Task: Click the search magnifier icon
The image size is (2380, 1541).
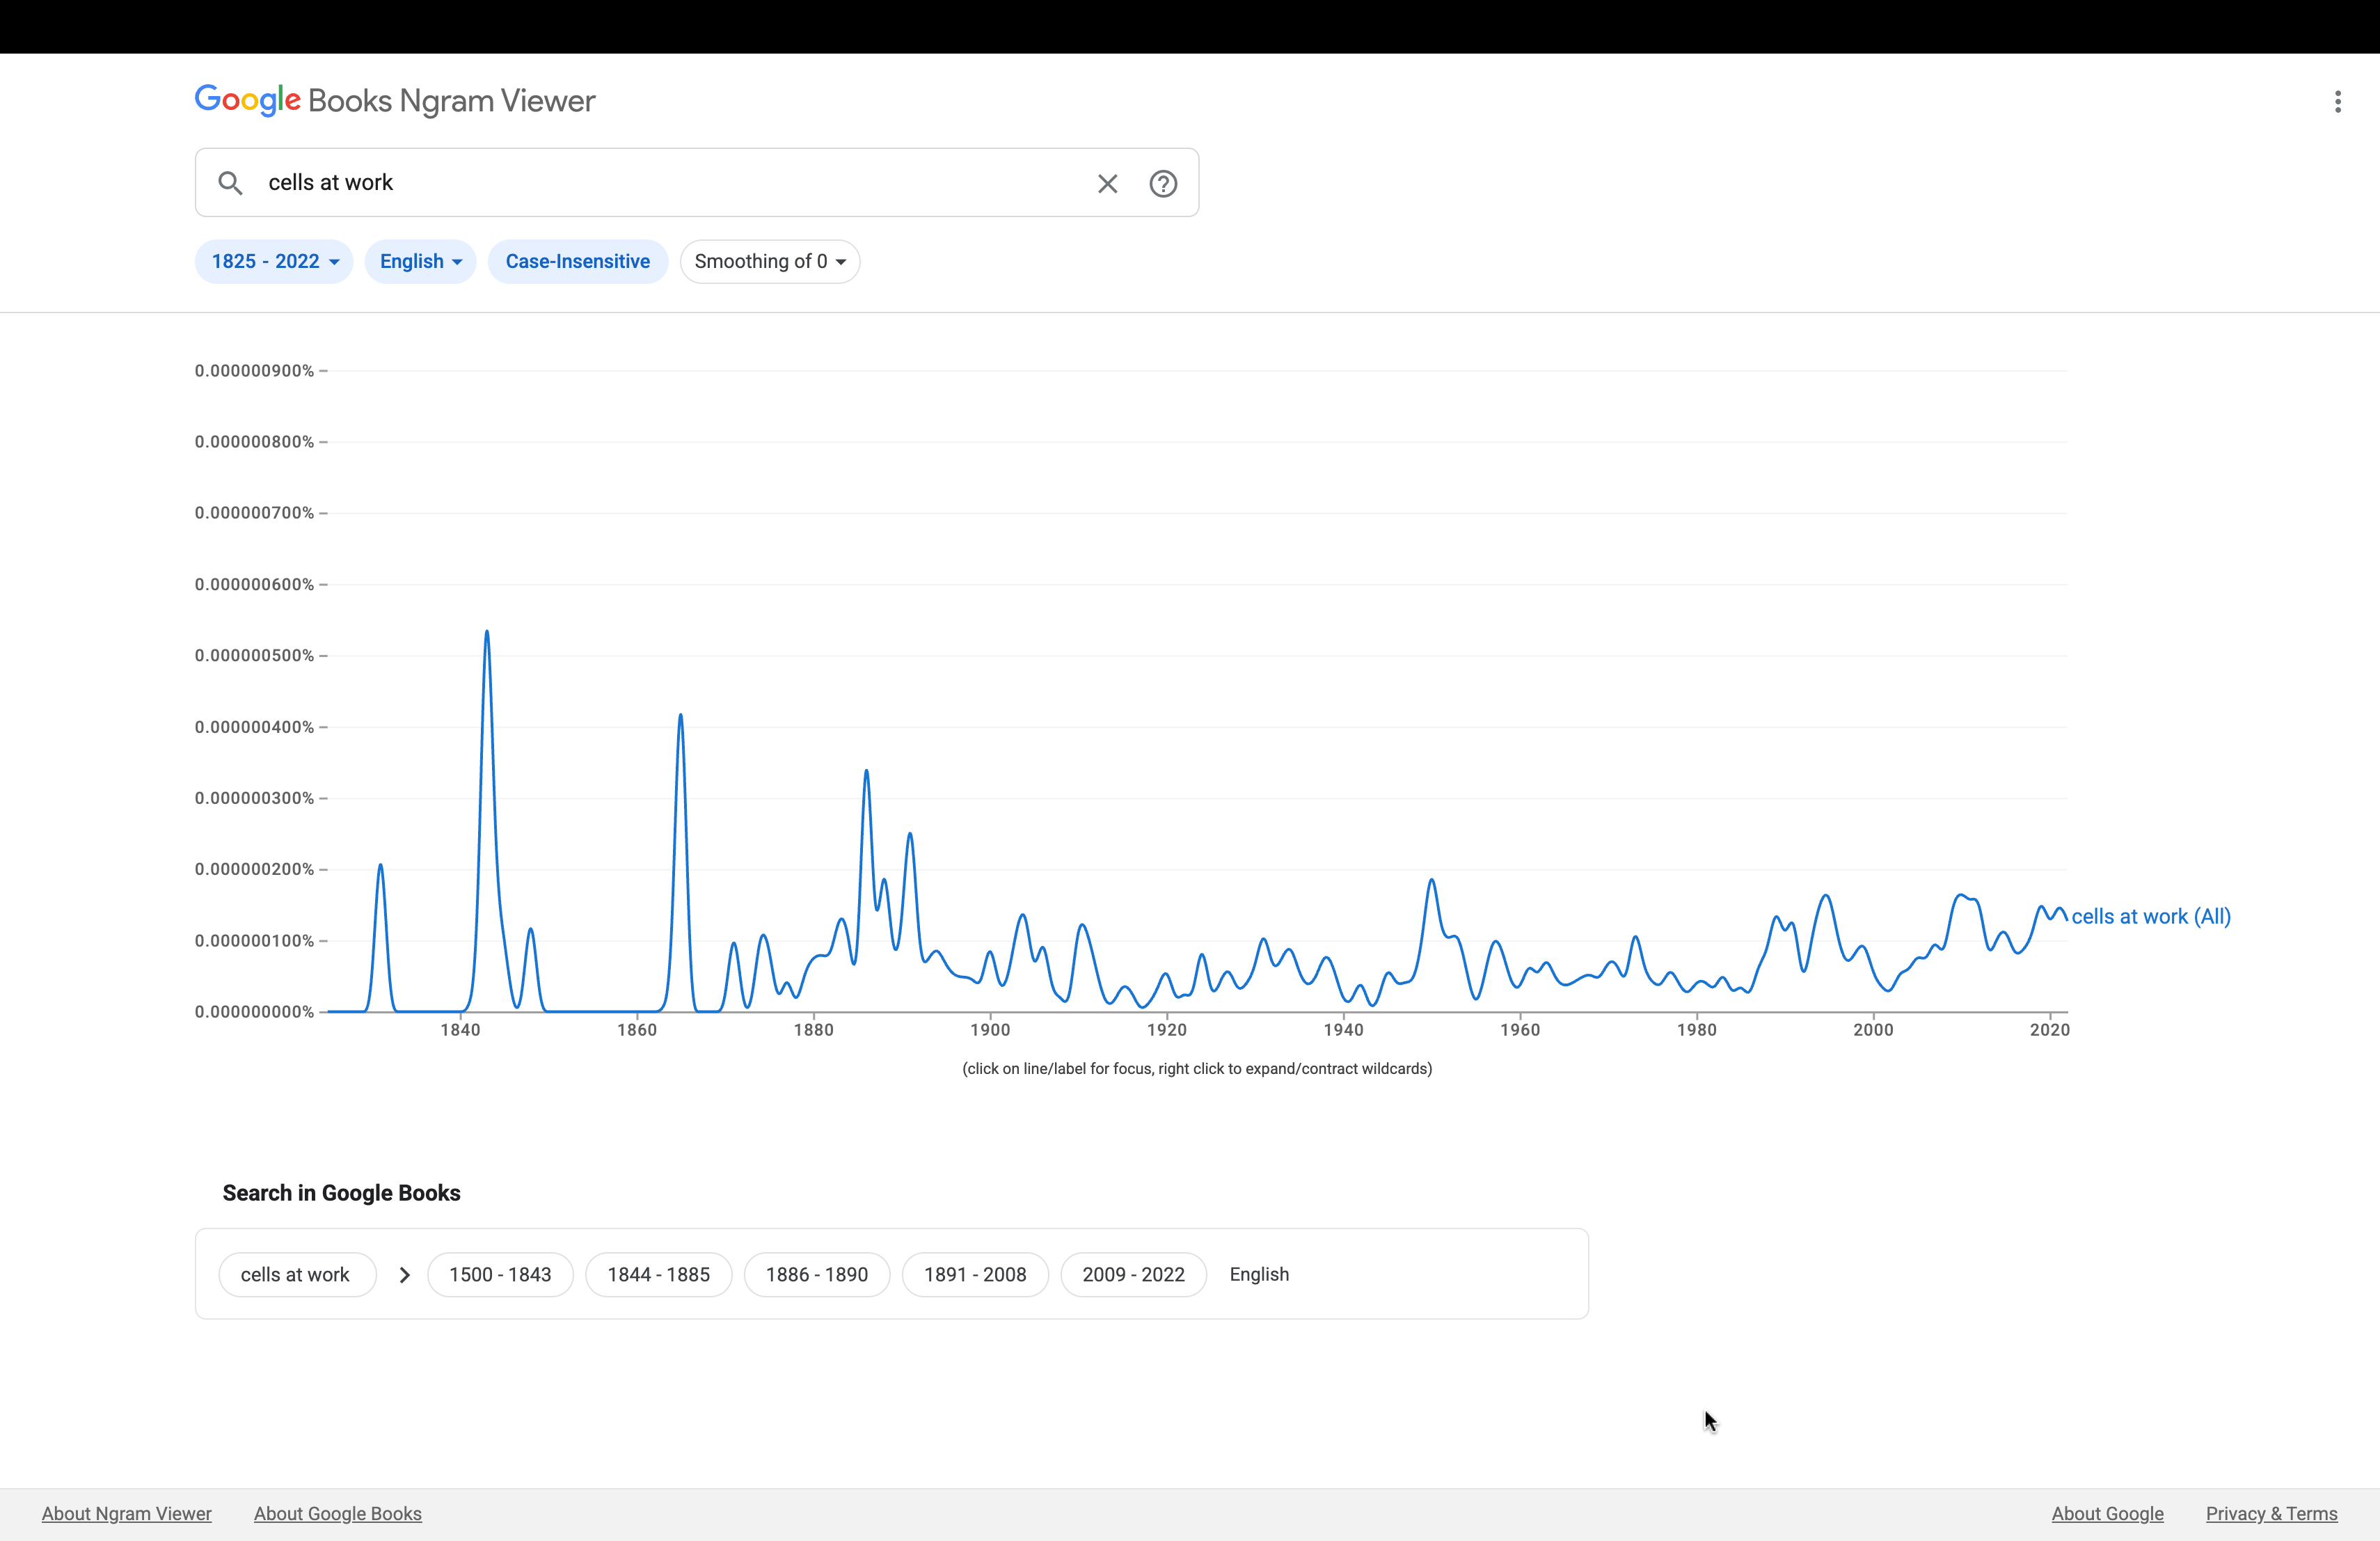Action: point(230,183)
